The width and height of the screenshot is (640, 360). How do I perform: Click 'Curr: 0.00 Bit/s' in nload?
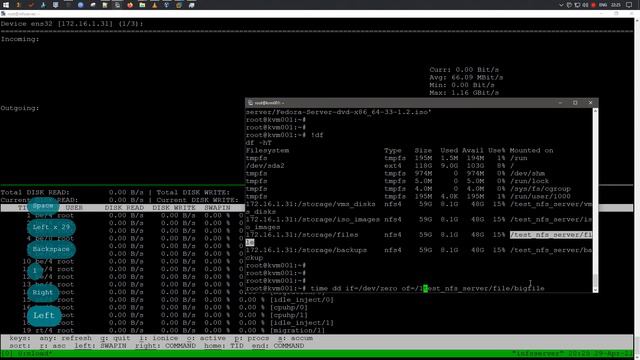464,70
